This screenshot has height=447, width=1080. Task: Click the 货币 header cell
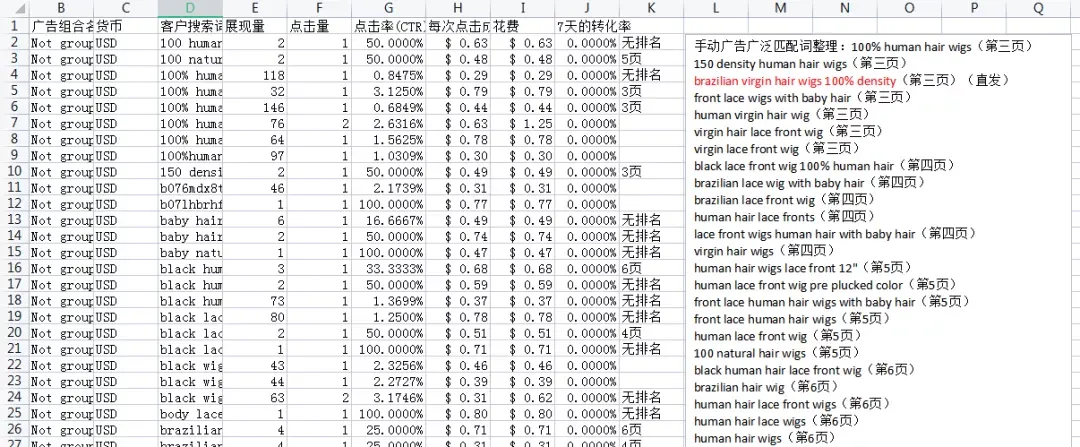coord(125,26)
